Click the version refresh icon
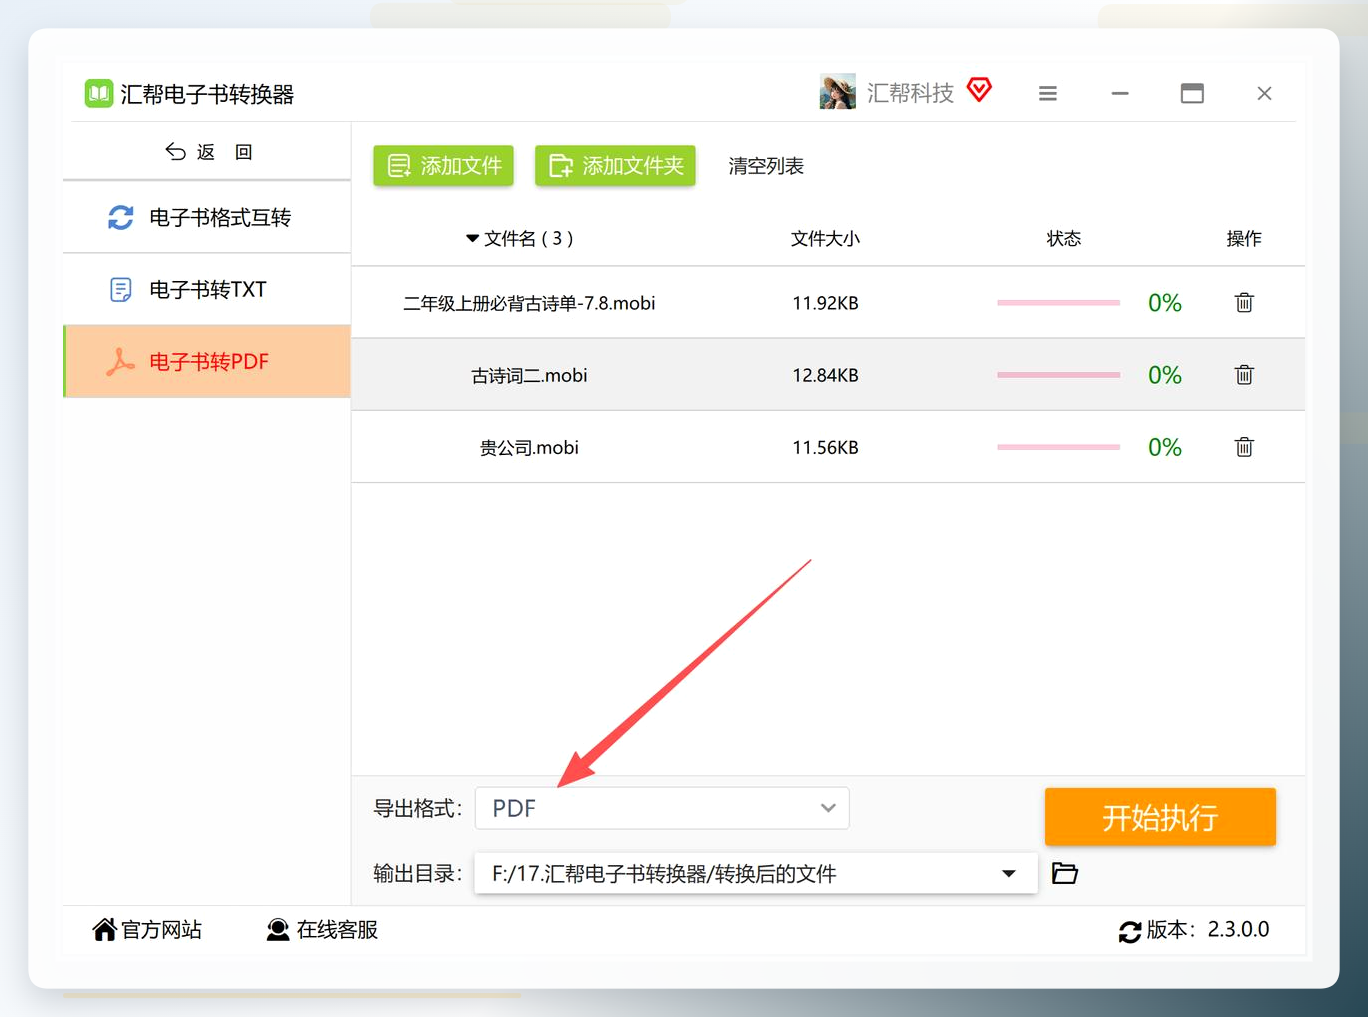The image size is (1368, 1017). click(x=1130, y=931)
